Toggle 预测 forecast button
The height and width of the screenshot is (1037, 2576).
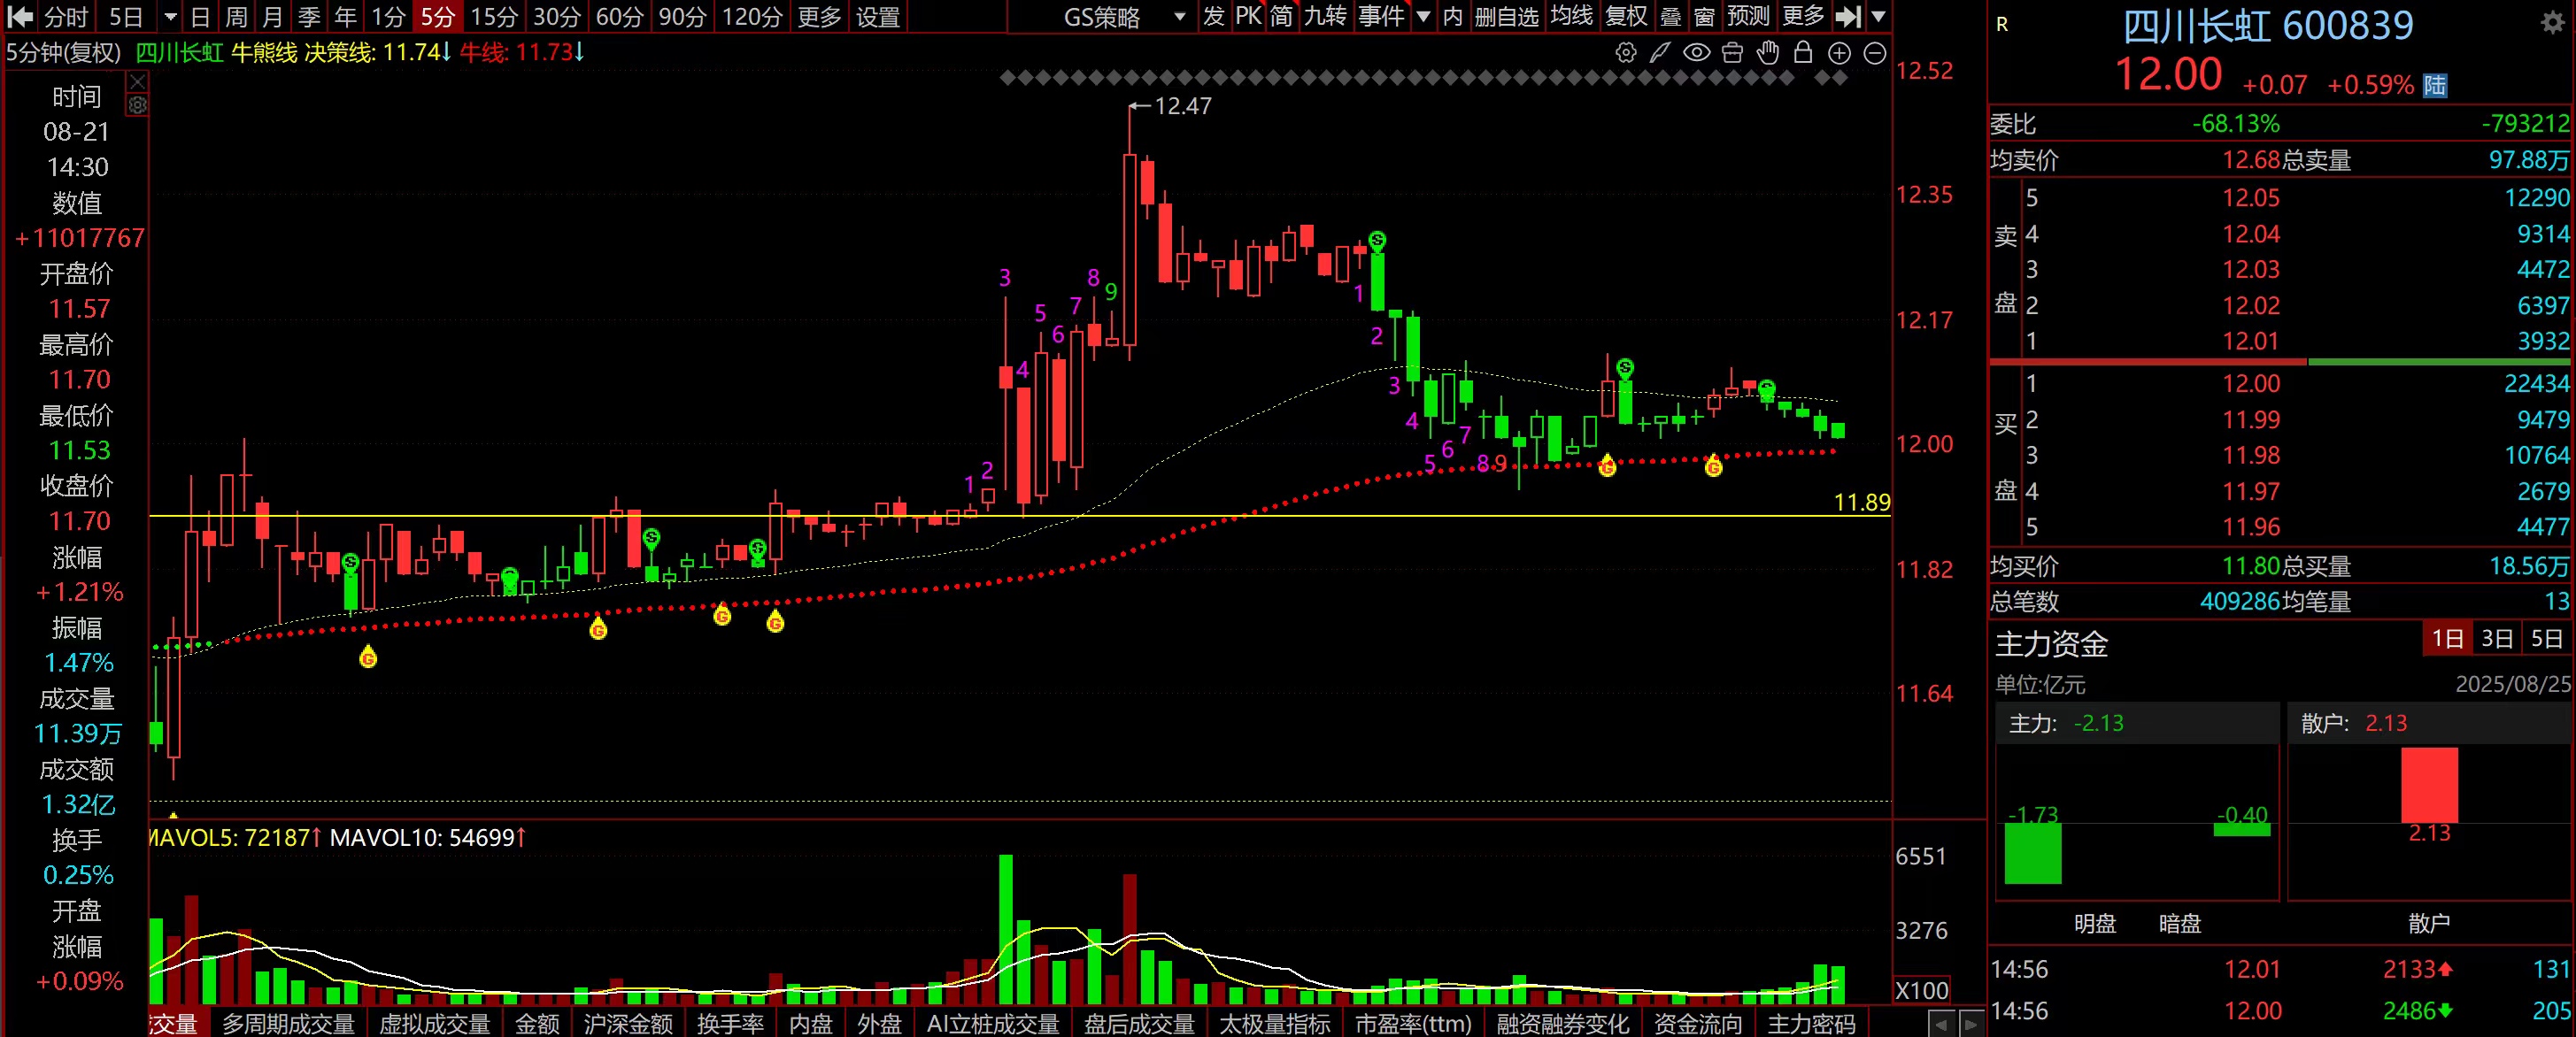(x=1748, y=16)
